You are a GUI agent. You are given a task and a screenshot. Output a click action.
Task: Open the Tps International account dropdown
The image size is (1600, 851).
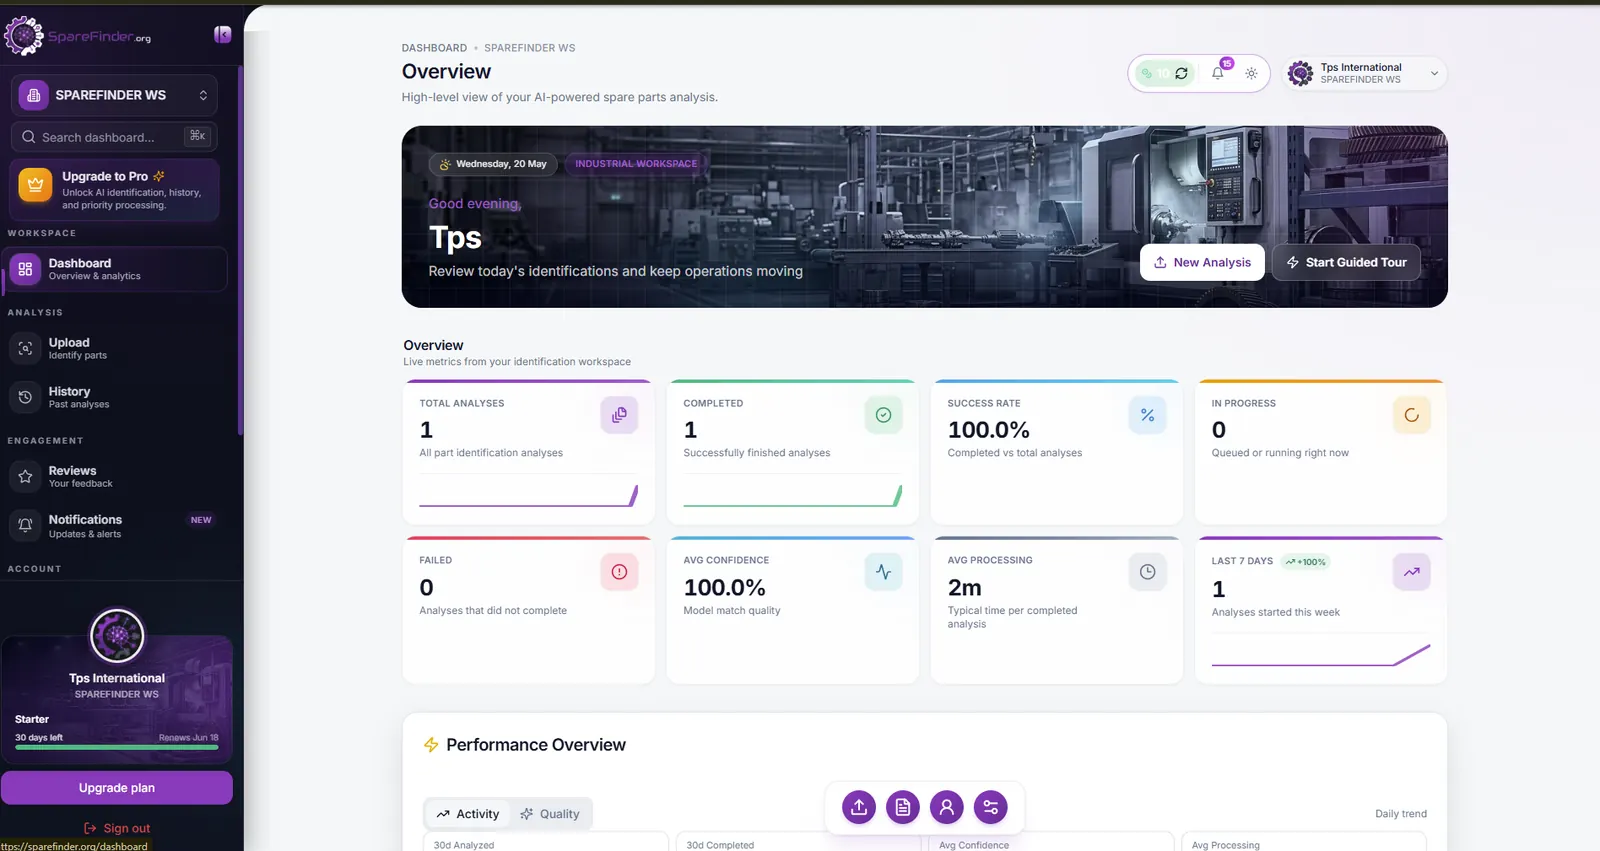coord(1364,73)
